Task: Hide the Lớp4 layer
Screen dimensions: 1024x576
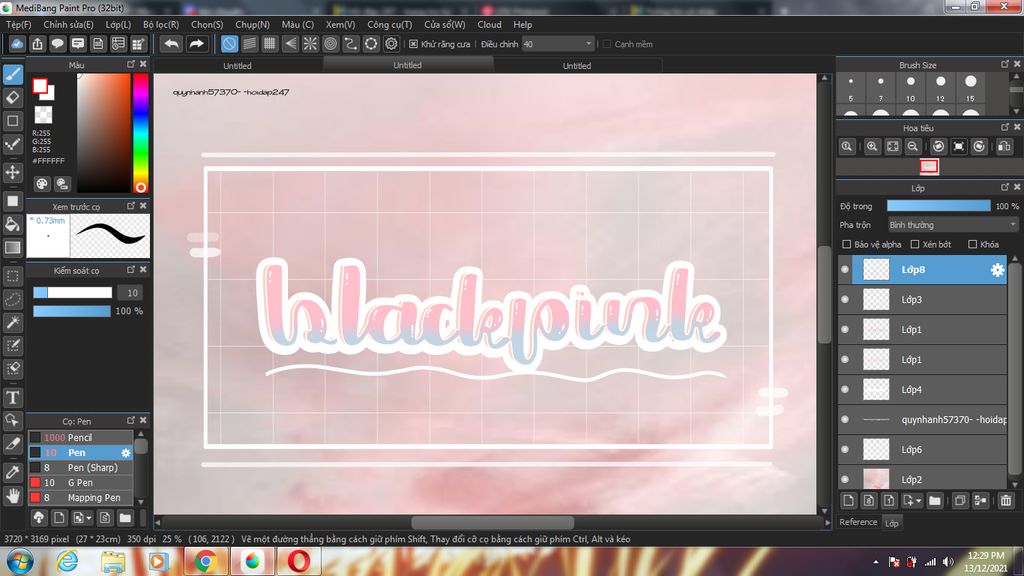Action: [x=845, y=389]
